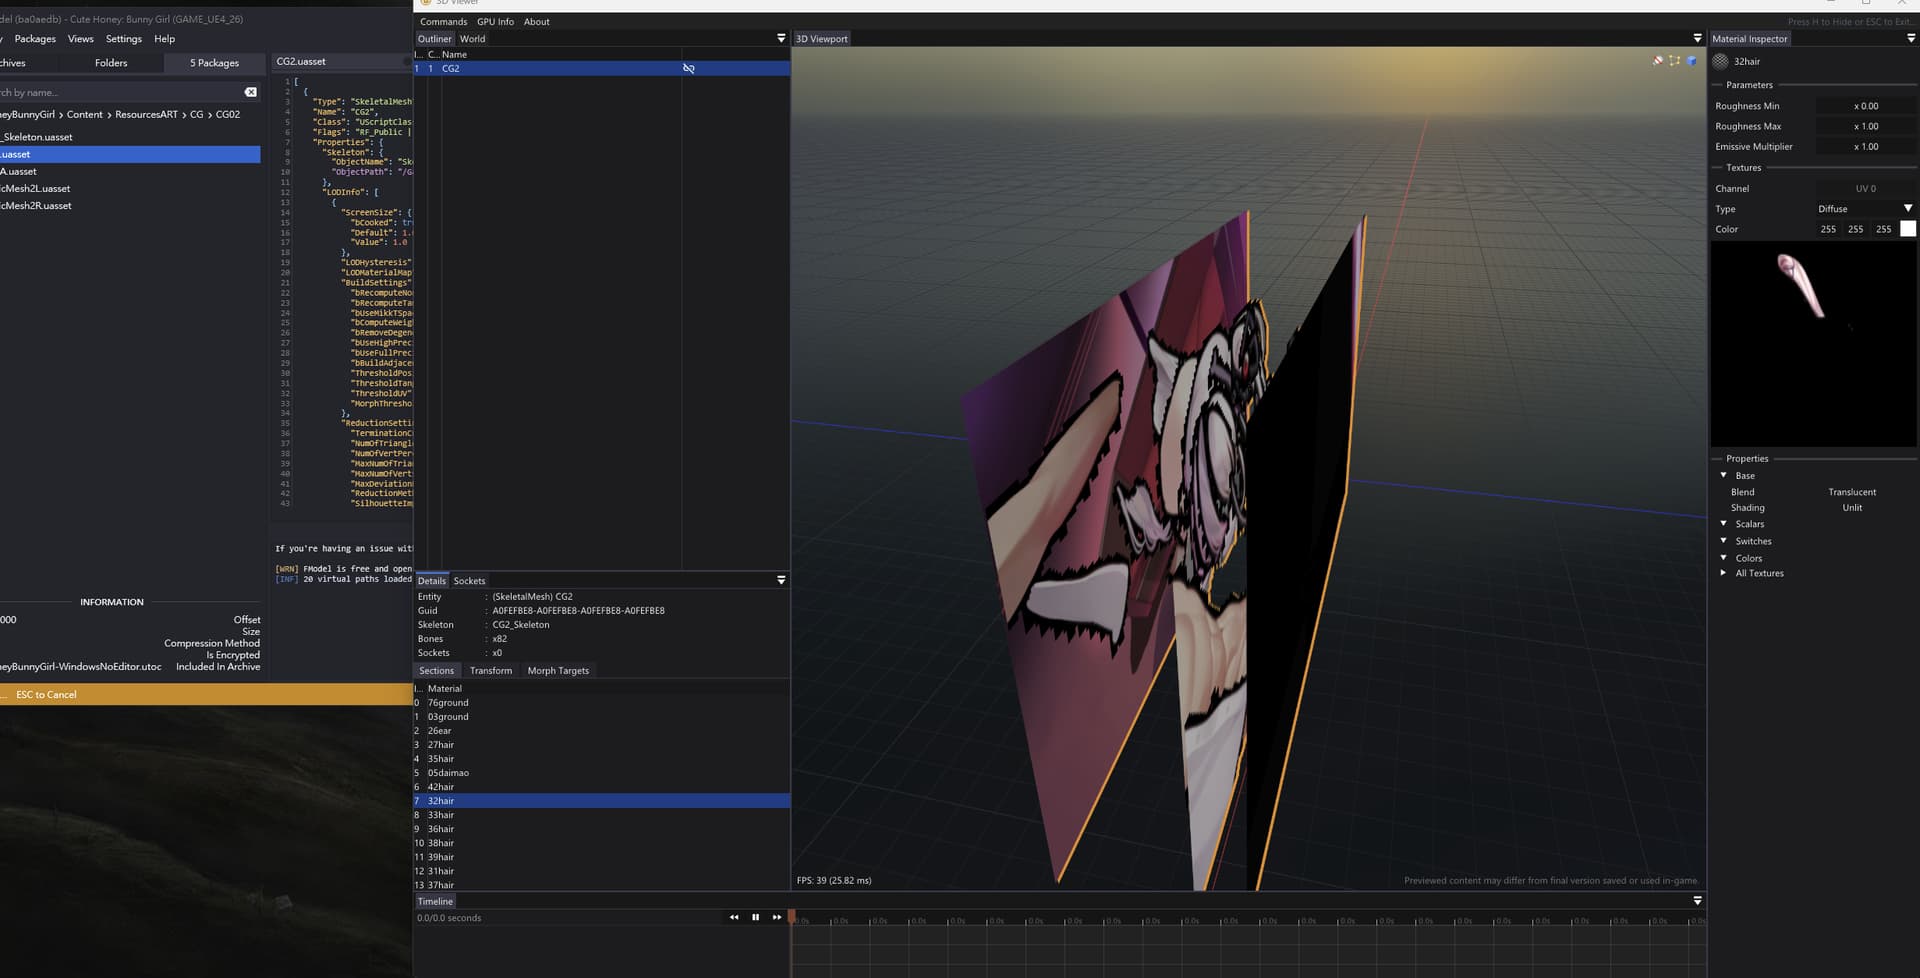Click the clear search icon in FModel
This screenshot has width=1920, height=978.
pyautogui.click(x=250, y=92)
